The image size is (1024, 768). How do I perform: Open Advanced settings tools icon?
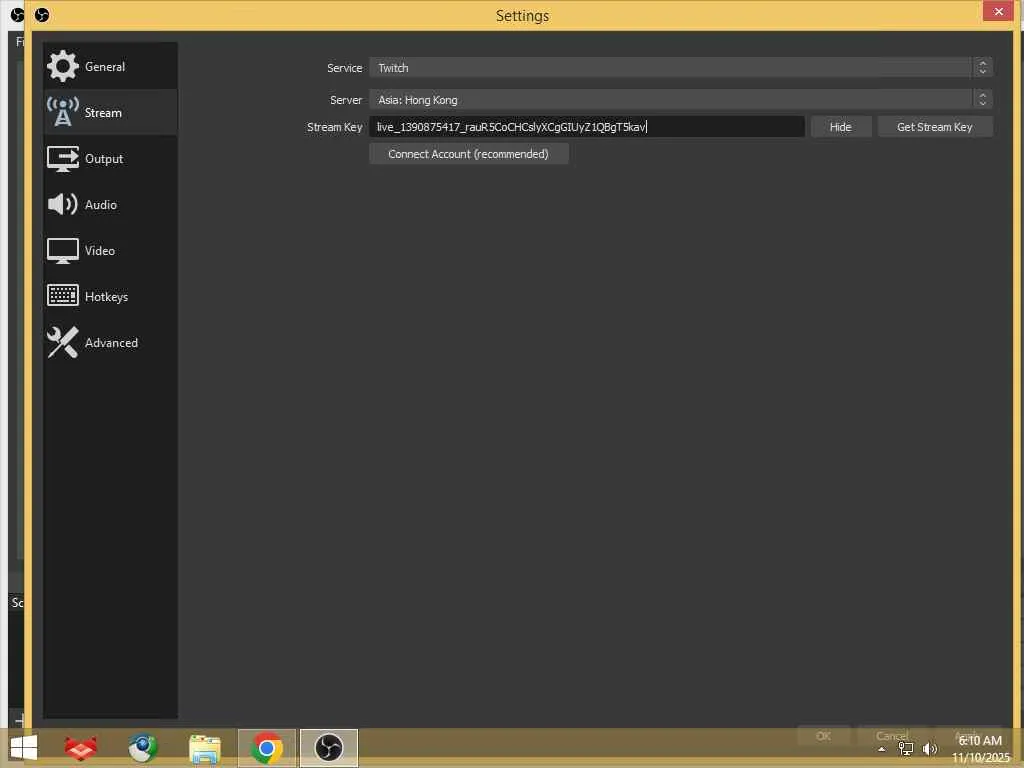(x=63, y=342)
